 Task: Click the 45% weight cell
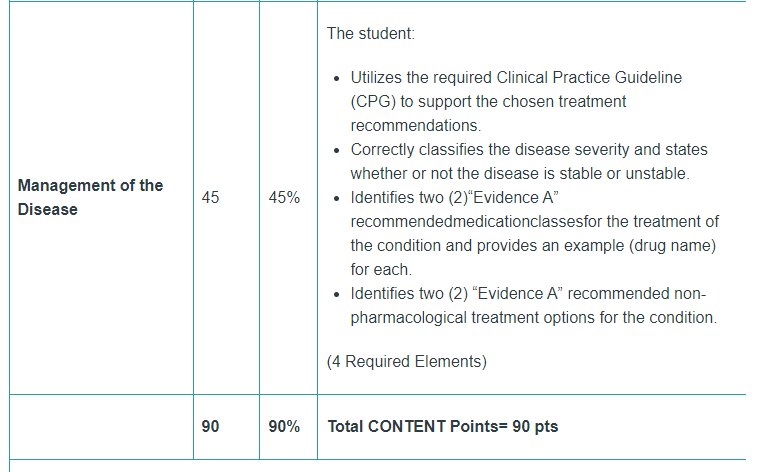tap(284, 197)
